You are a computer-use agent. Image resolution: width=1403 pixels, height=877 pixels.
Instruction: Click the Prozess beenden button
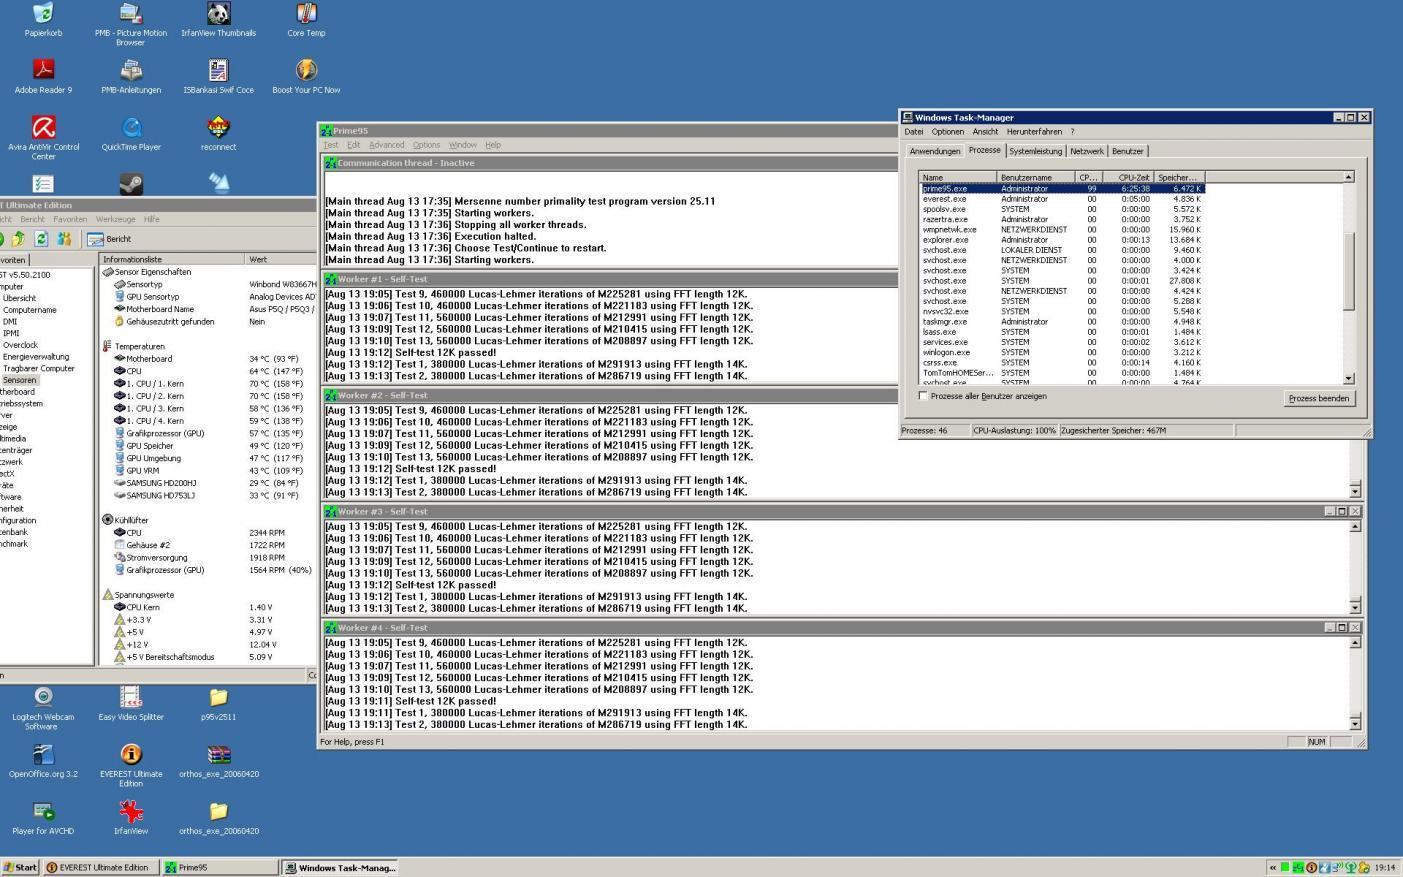pyautogui.click(x=1319, y=398)
